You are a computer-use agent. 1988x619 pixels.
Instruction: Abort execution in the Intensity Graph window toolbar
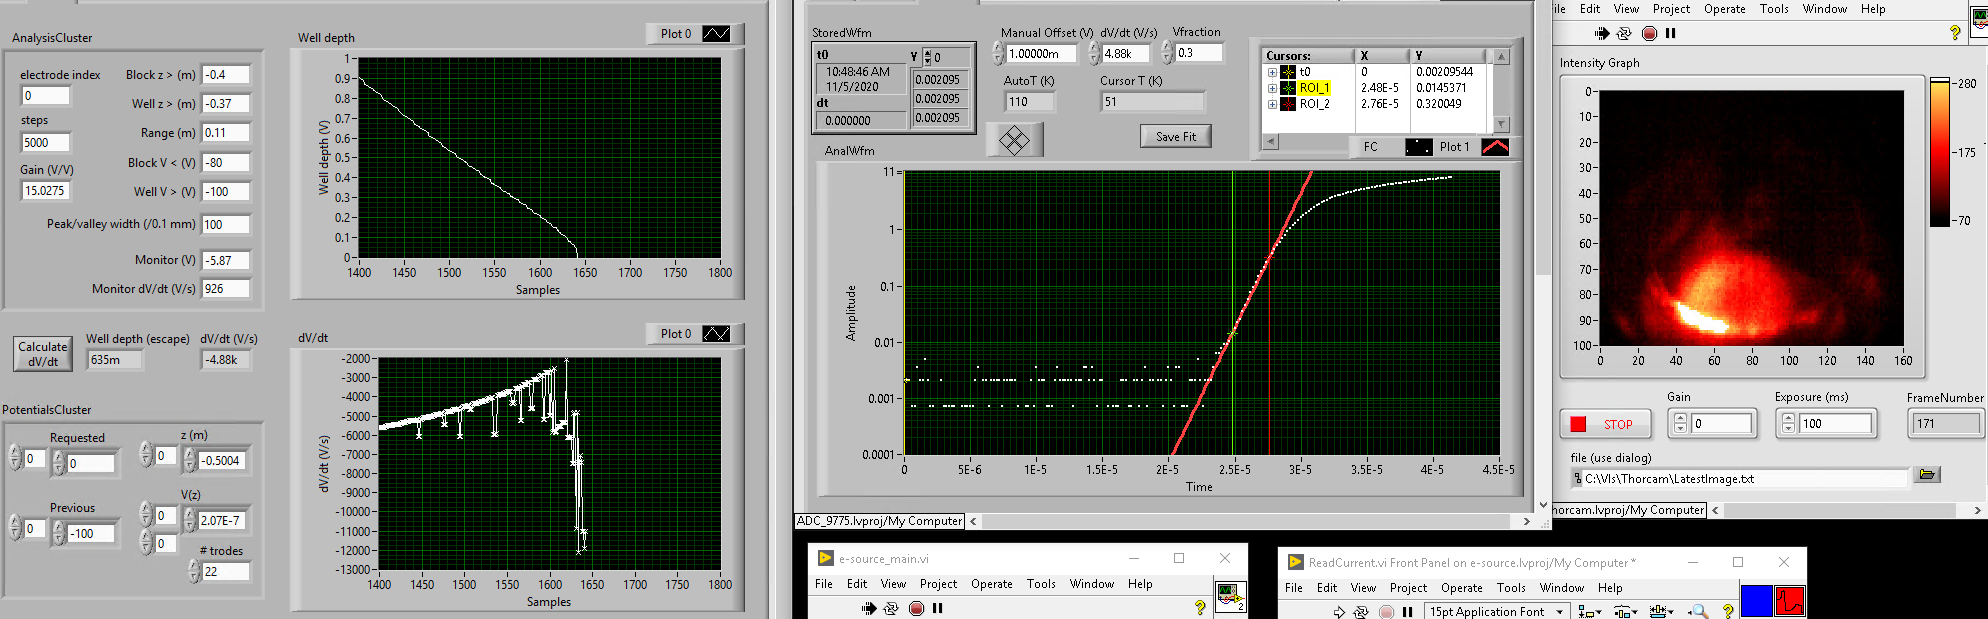tap(1649, 34)
